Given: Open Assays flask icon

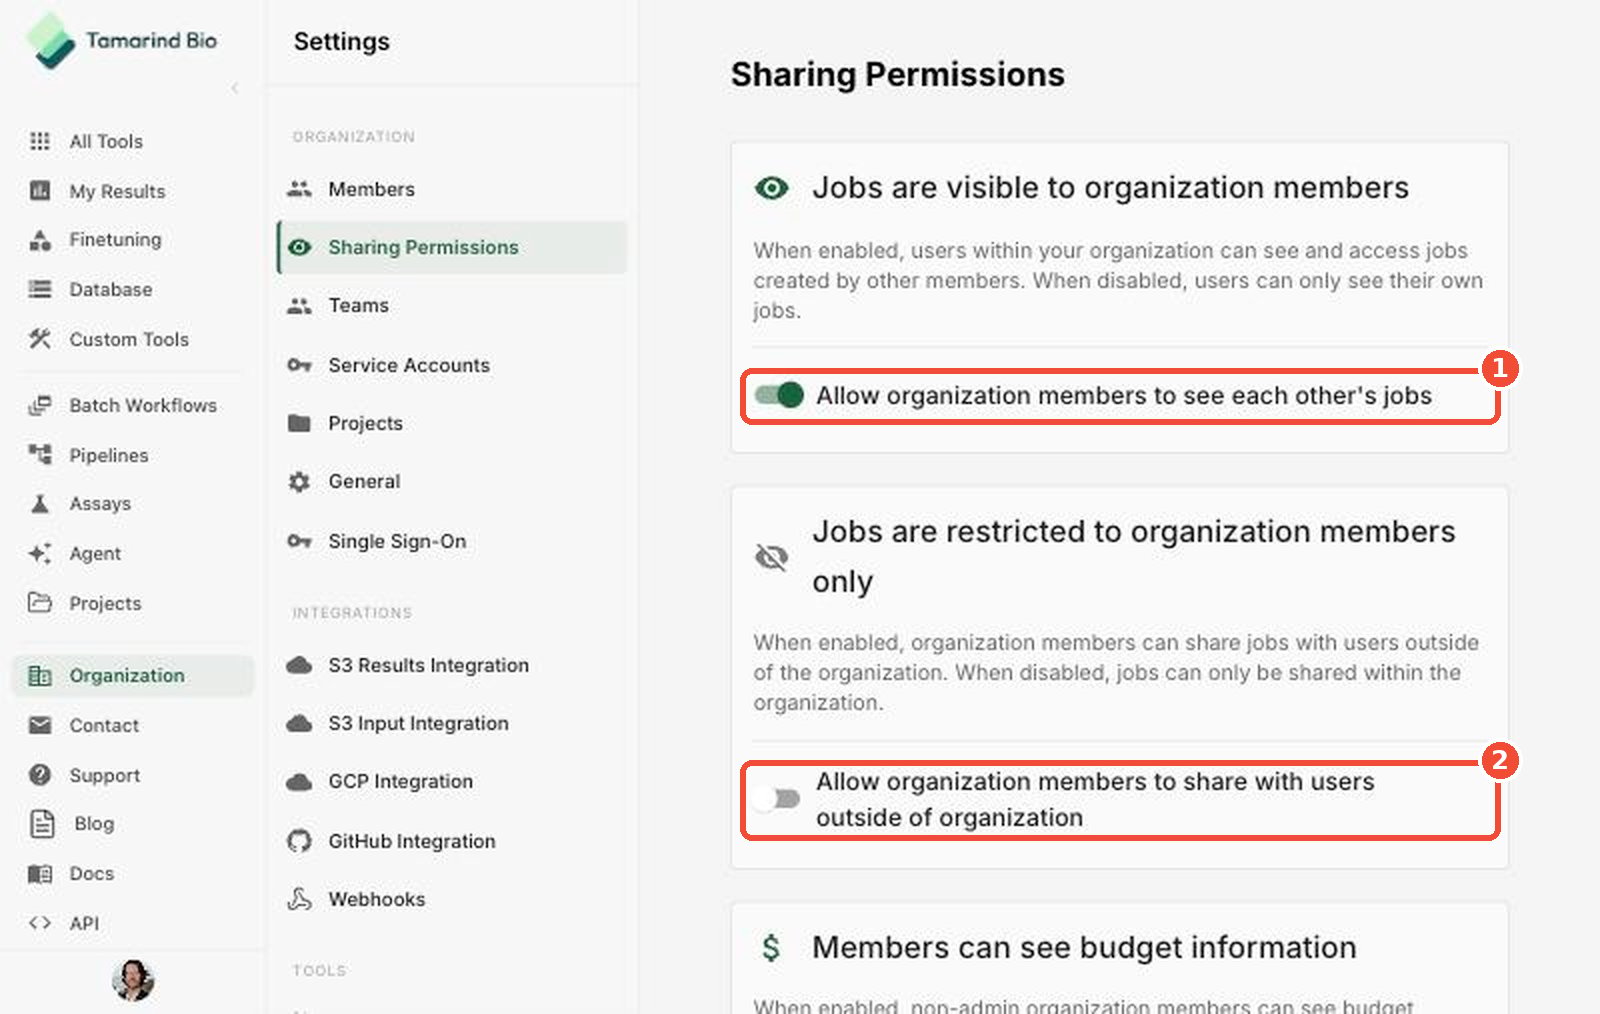Looking at the screenshot, I should (x=40, y=503).
